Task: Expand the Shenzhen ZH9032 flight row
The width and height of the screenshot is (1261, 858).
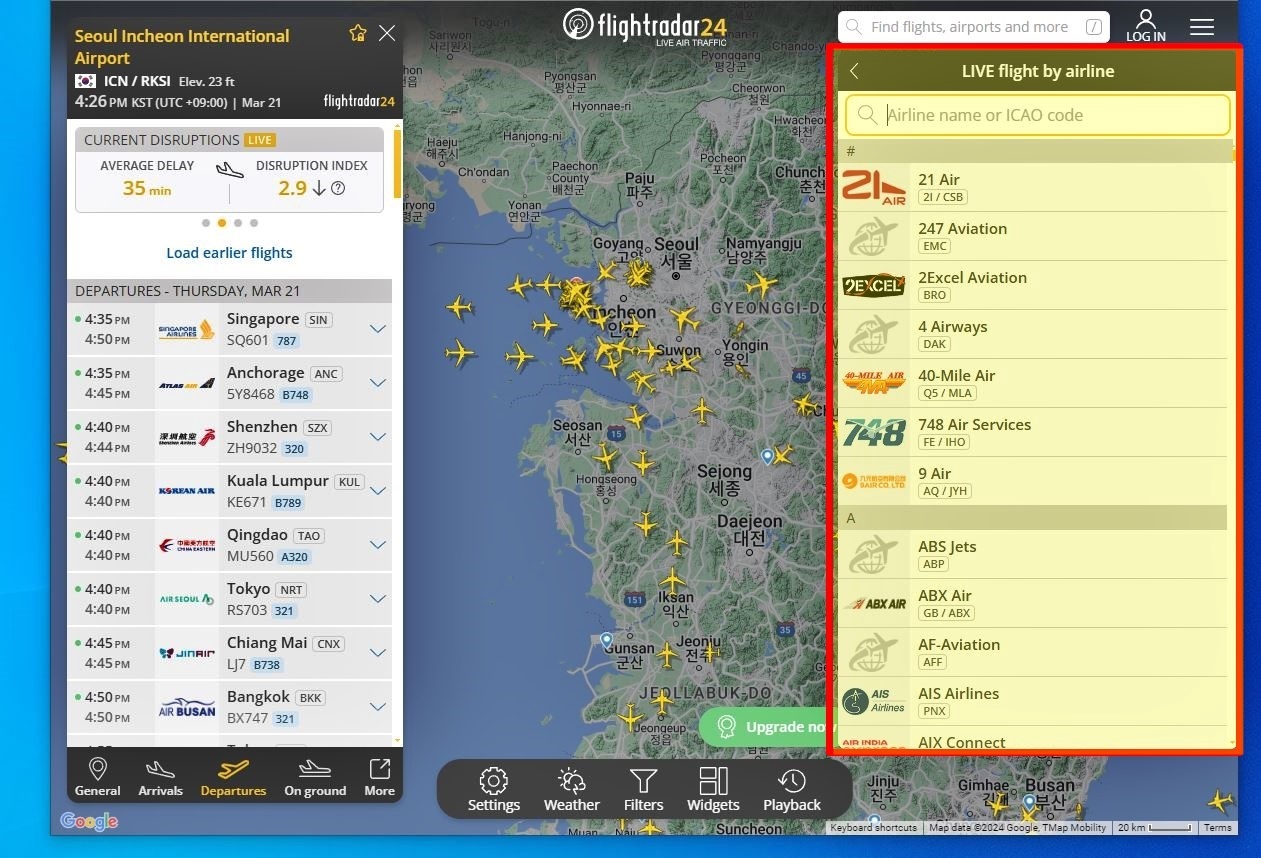Action: 378,437
